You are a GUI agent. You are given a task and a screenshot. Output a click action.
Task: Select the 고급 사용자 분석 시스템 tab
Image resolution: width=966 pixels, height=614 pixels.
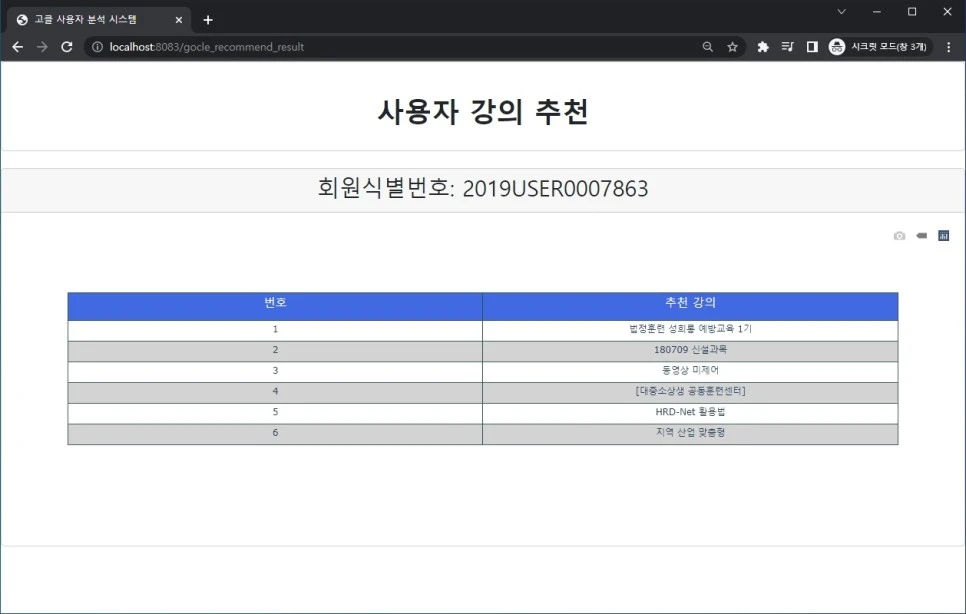pyautogui.click(x=99, y=20)
